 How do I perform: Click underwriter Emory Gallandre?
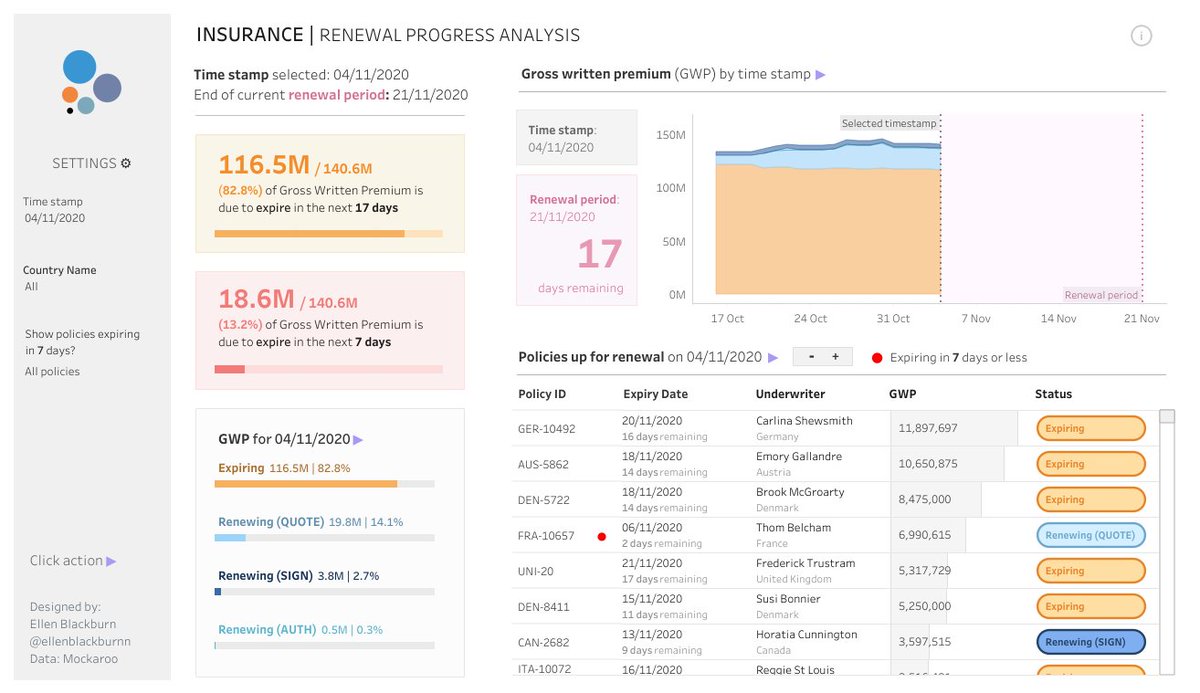799,456
